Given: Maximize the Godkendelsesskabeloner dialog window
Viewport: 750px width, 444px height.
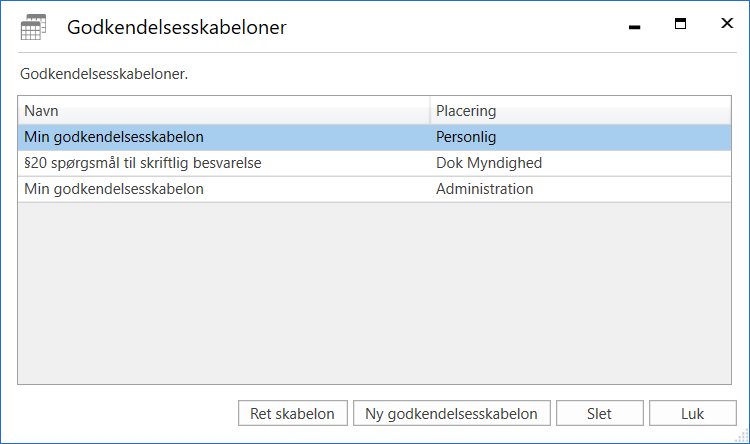Looking at the screenshot, I should 680,25.
